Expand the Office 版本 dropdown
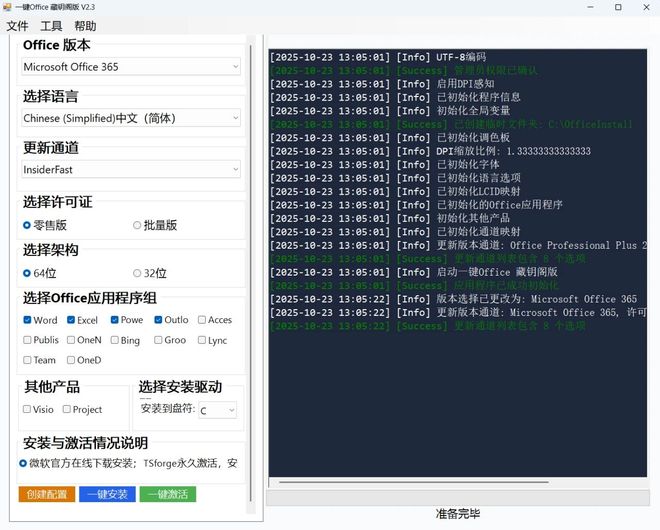Image resolution: width=660 pixels, height=530 pixels. [x=131, y=67]
